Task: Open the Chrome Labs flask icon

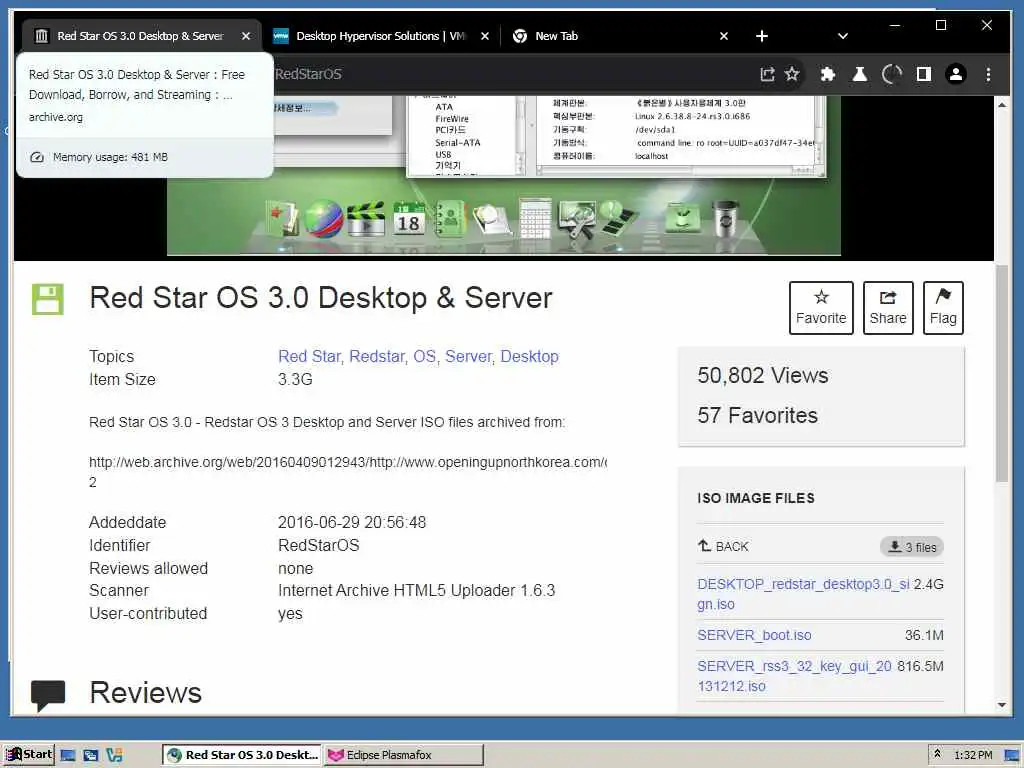Action: 859,74
